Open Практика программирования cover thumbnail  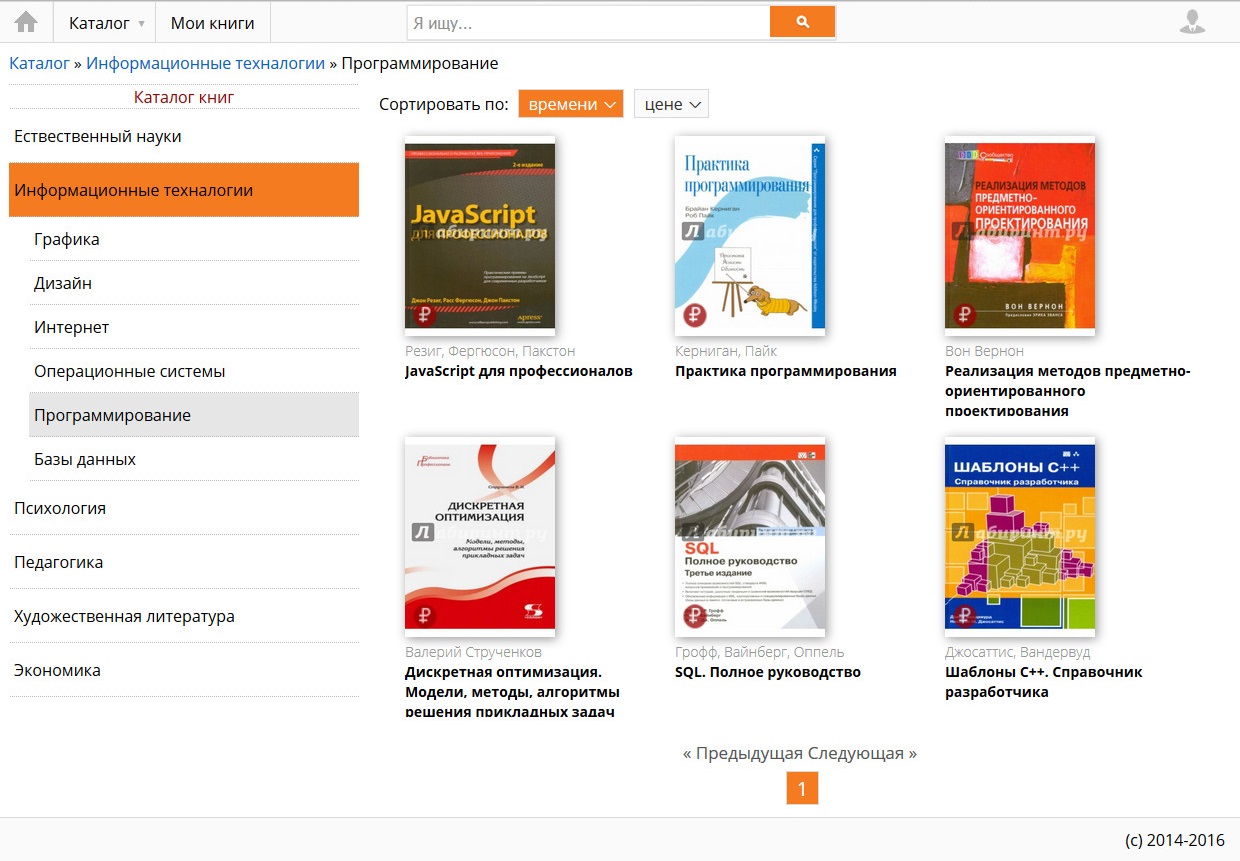point(750,236)
